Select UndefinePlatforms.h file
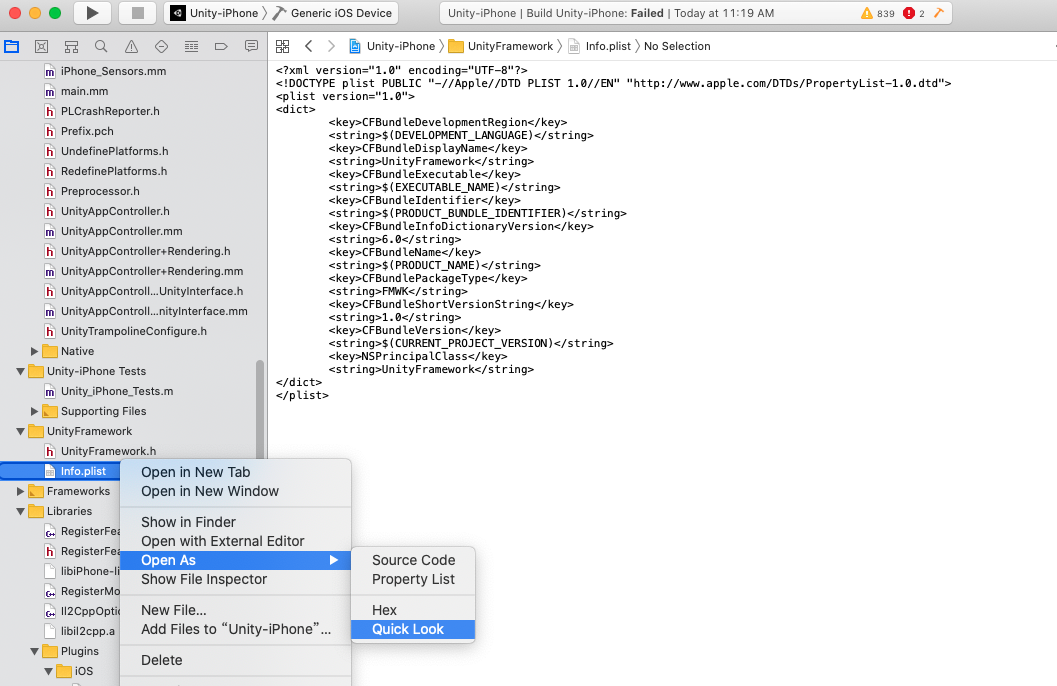The width and height of the screenshot is (1057, 686). 115,151
